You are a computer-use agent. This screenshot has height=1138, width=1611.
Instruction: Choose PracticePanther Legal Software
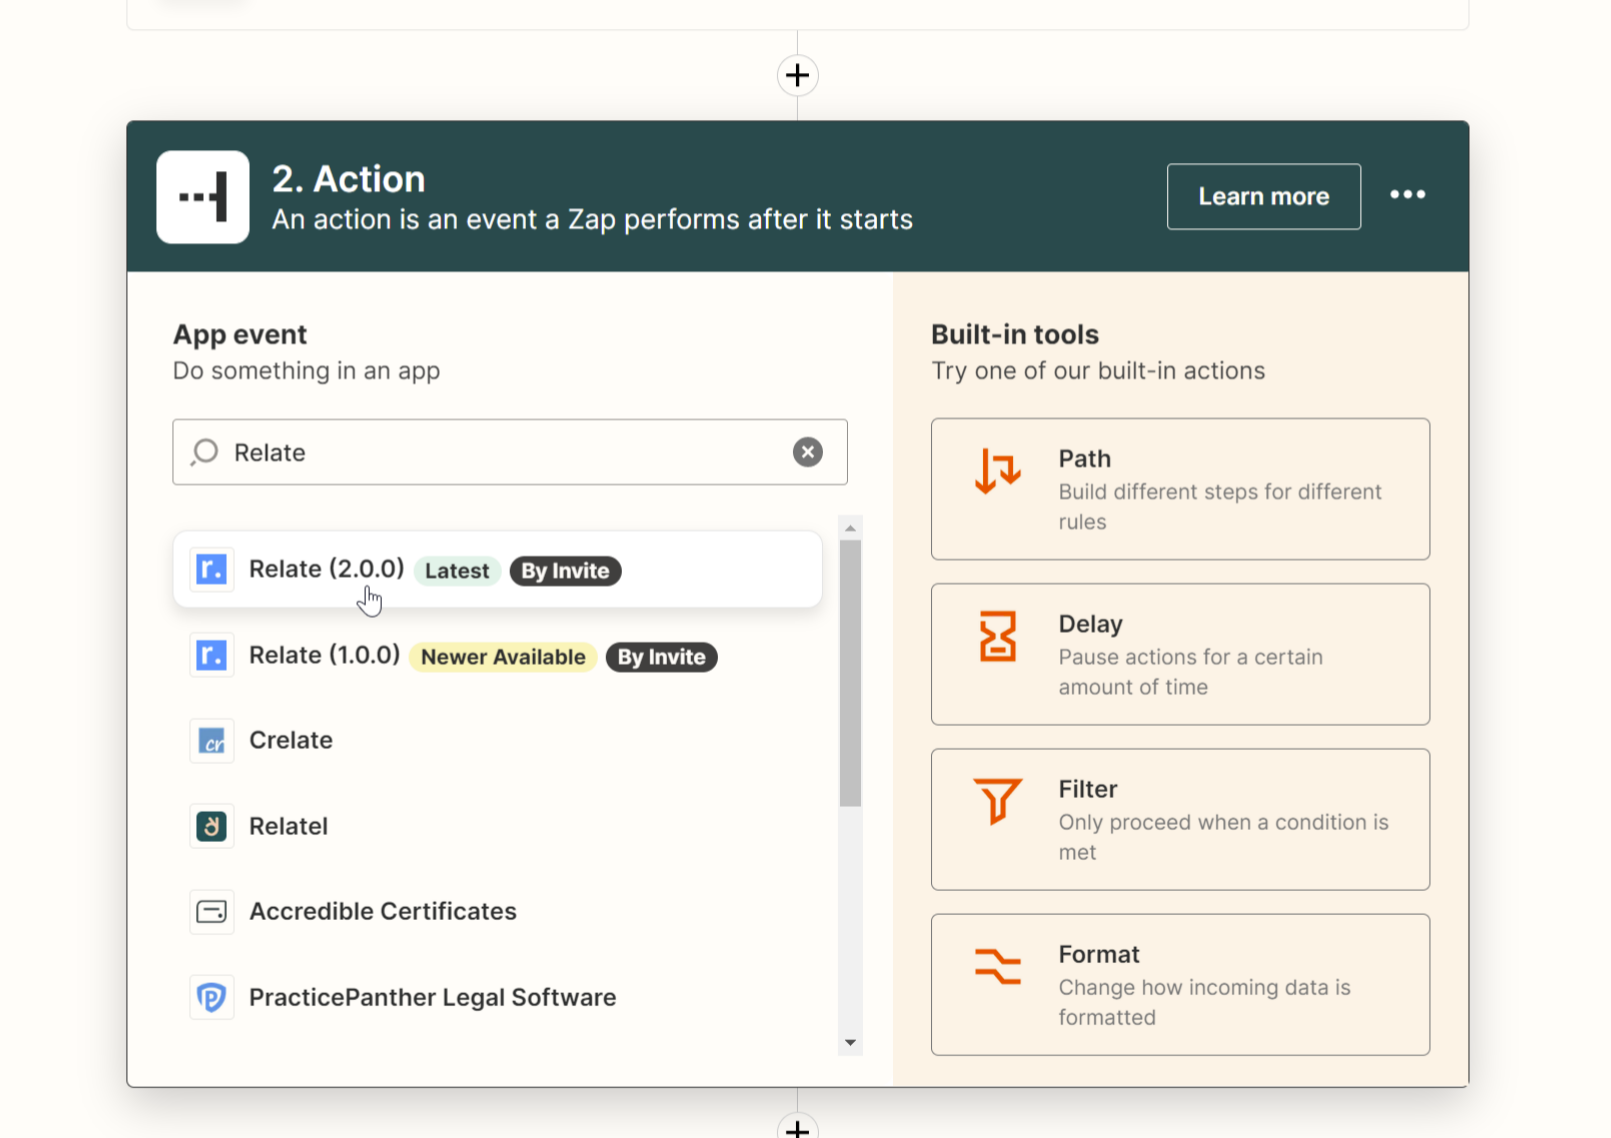pyautogui.click(x=497, y=997)
